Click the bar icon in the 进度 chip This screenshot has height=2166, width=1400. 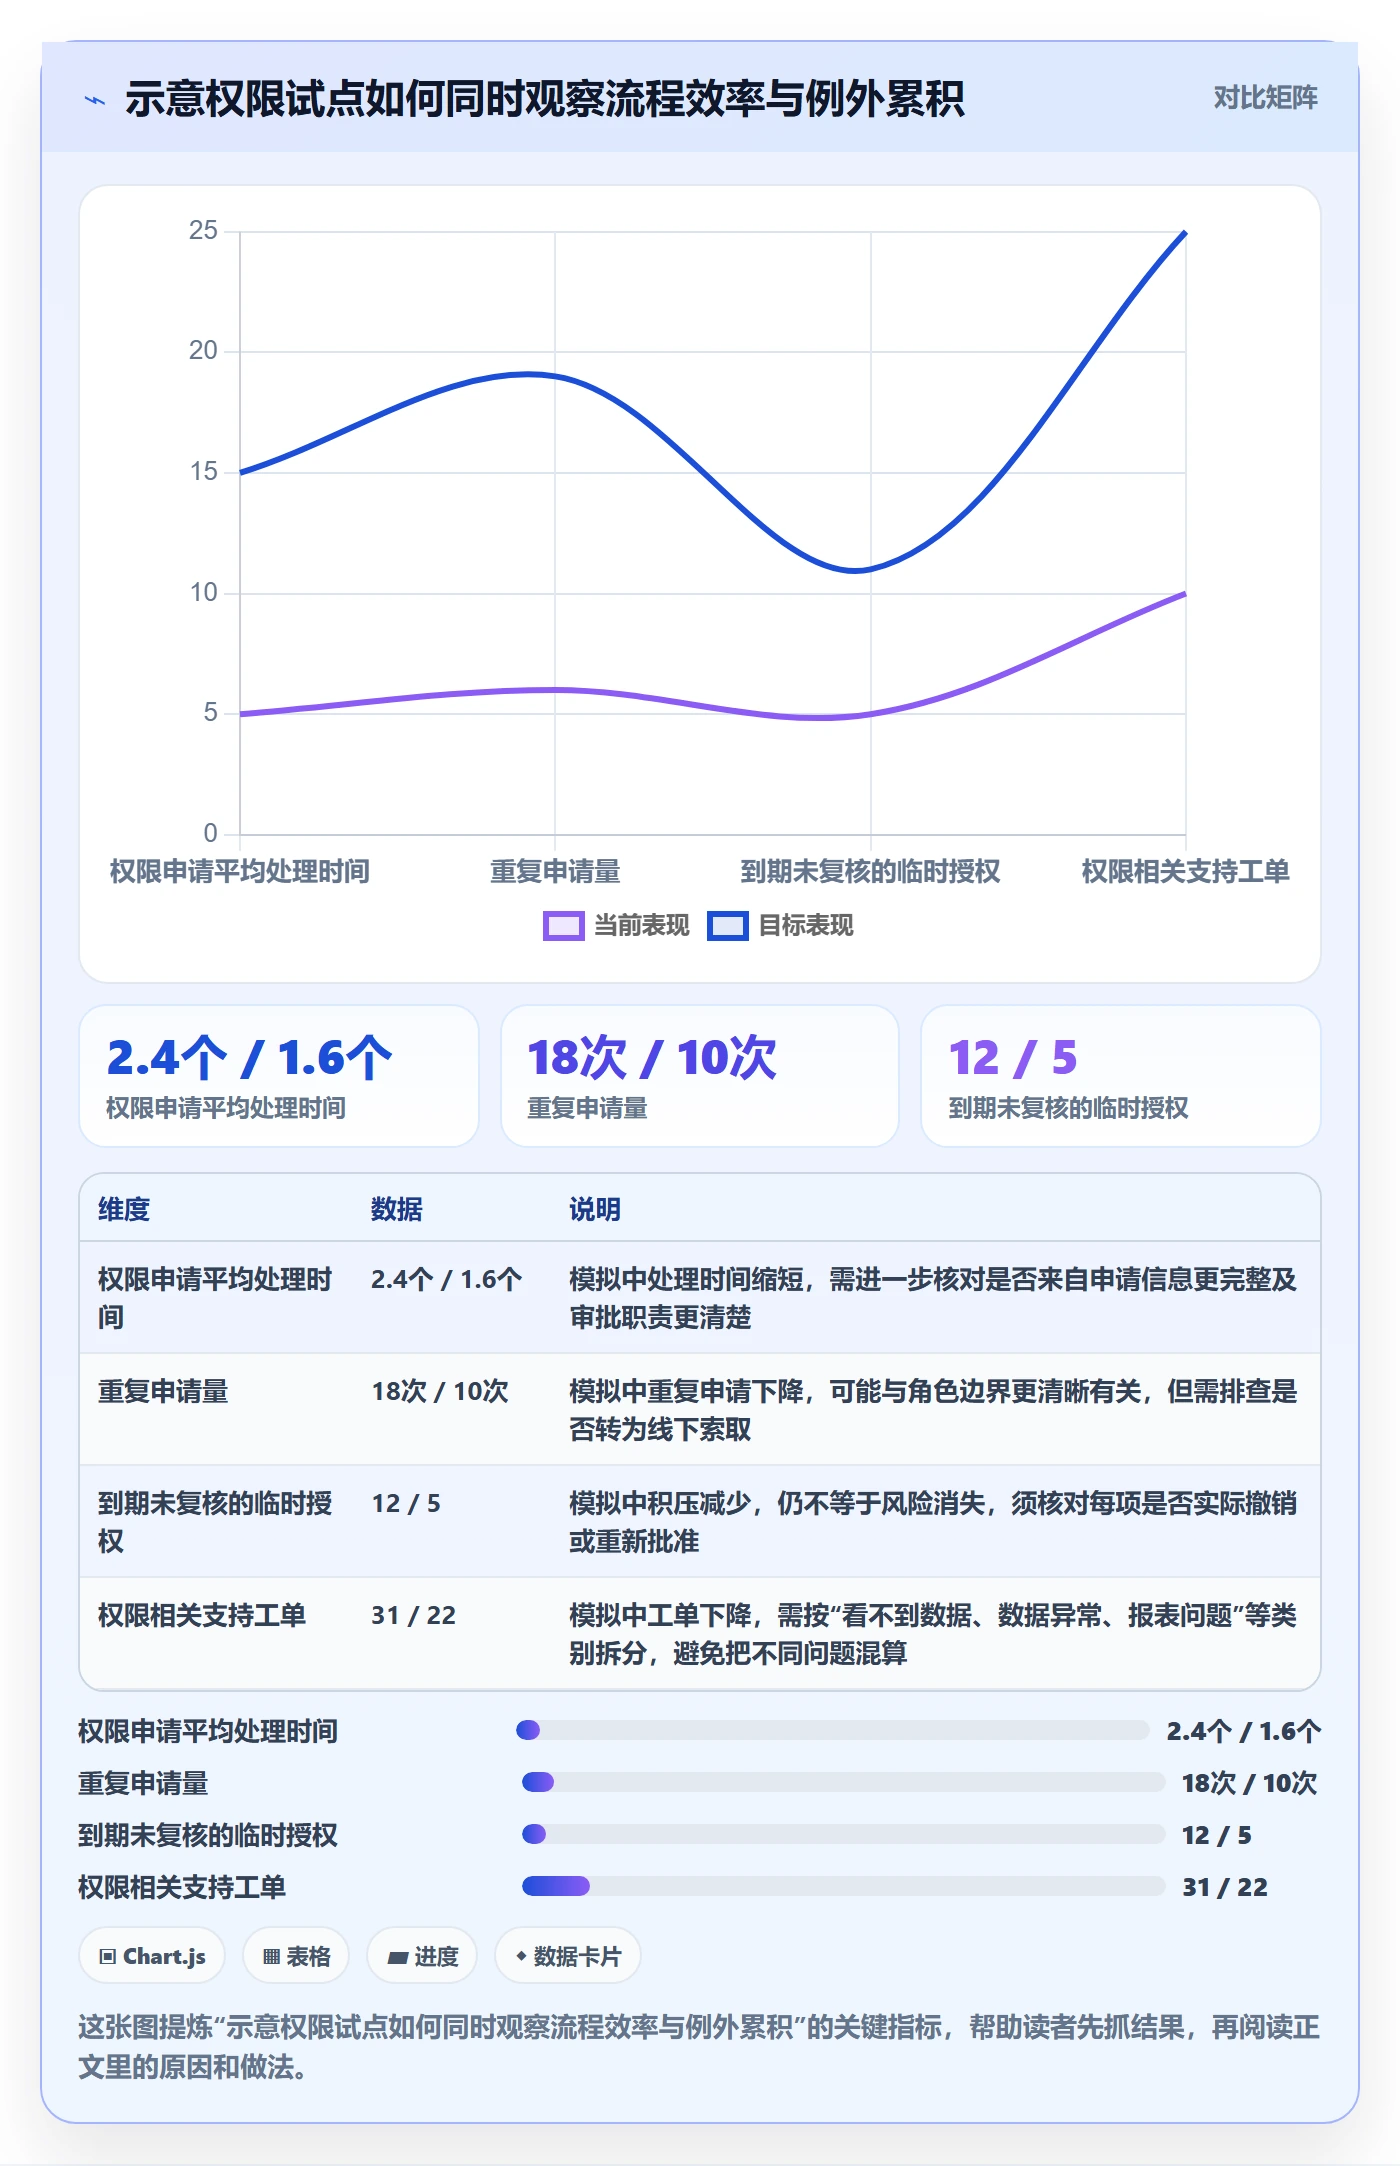pyautogui.click(x=397, y=1958)
